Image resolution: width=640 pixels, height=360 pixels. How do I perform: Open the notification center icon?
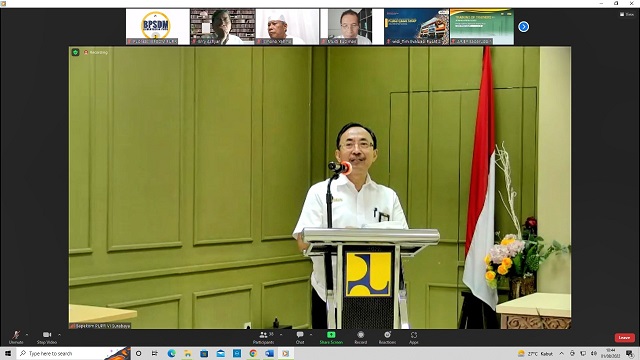click(630, 353)
